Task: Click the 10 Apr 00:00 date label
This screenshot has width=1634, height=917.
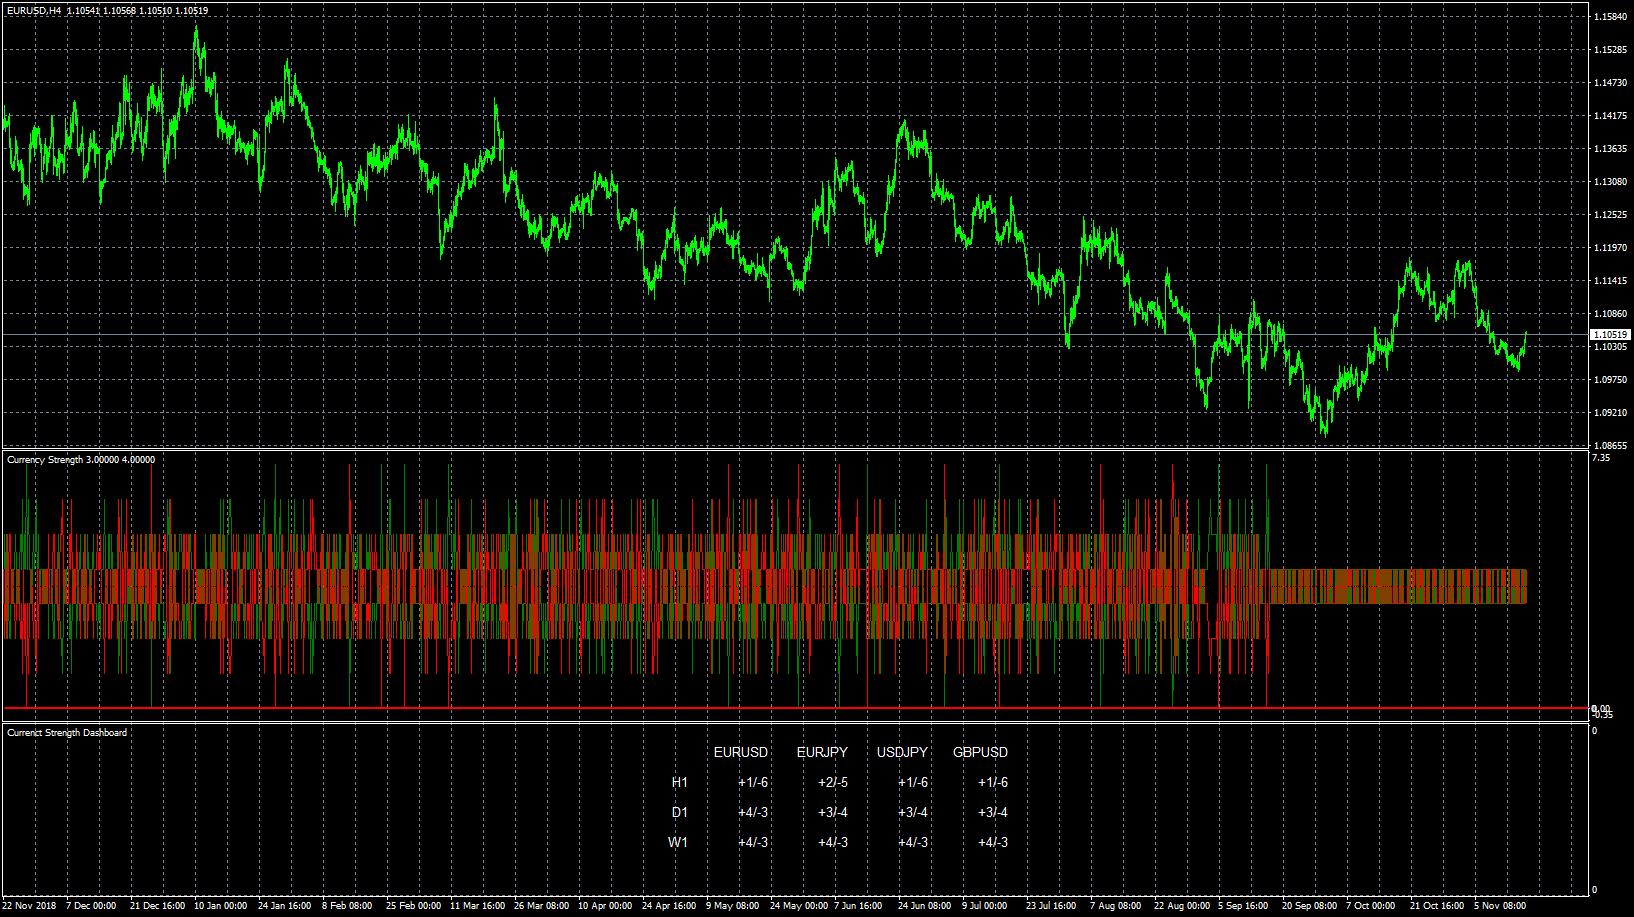Action: [605, 906]
